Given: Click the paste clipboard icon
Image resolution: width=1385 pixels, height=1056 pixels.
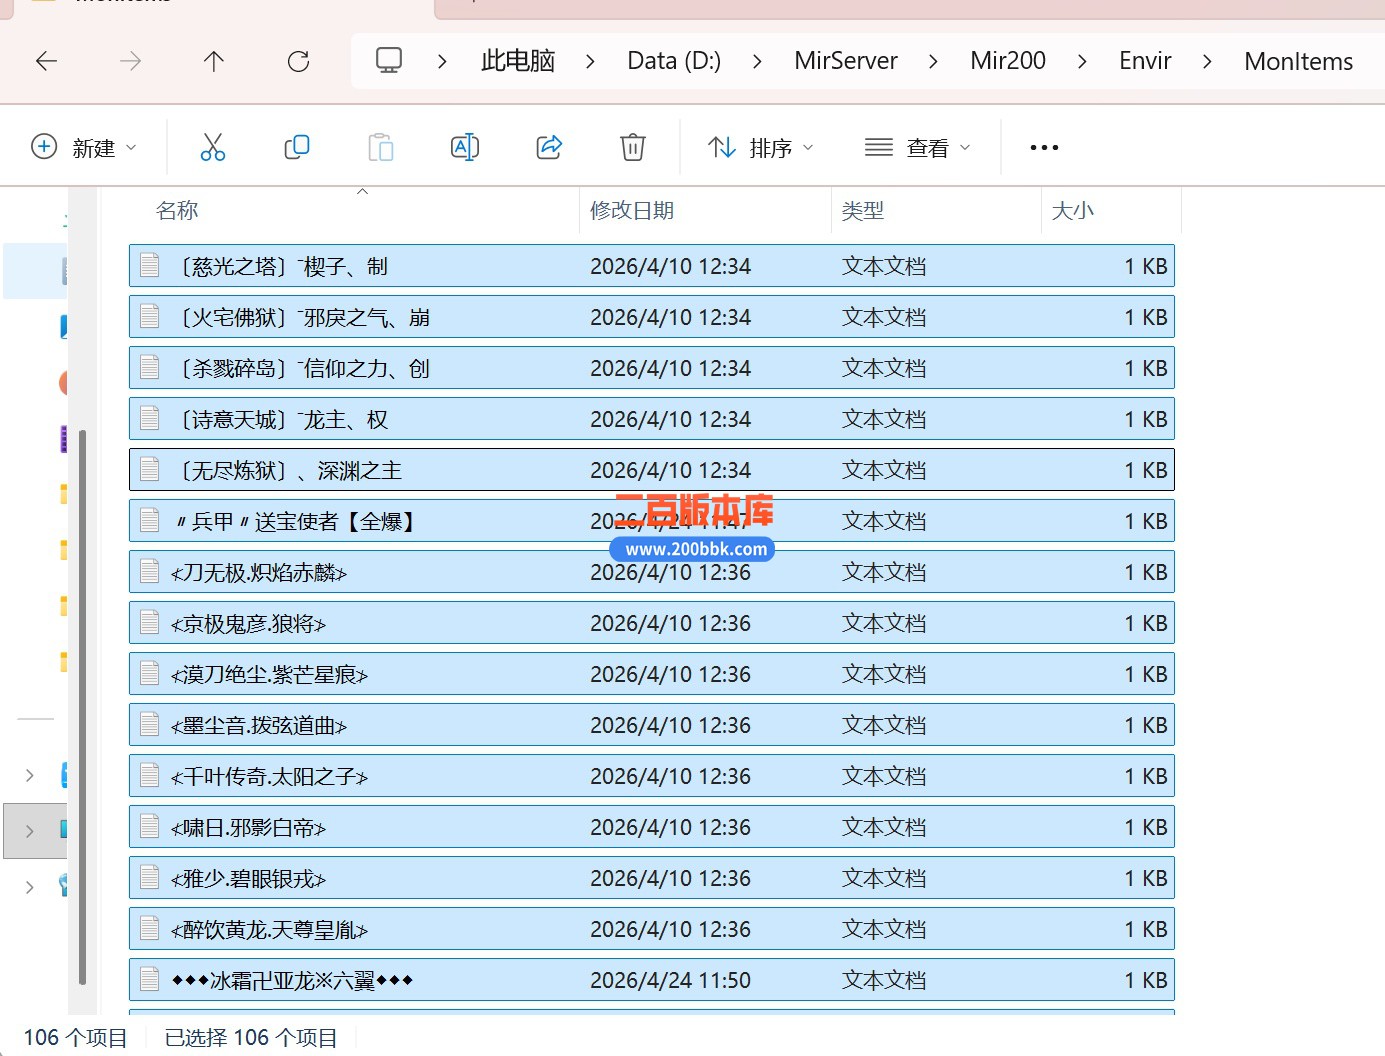Looking at the screenshot, I should pyautogui.click(x=381, y=148).
